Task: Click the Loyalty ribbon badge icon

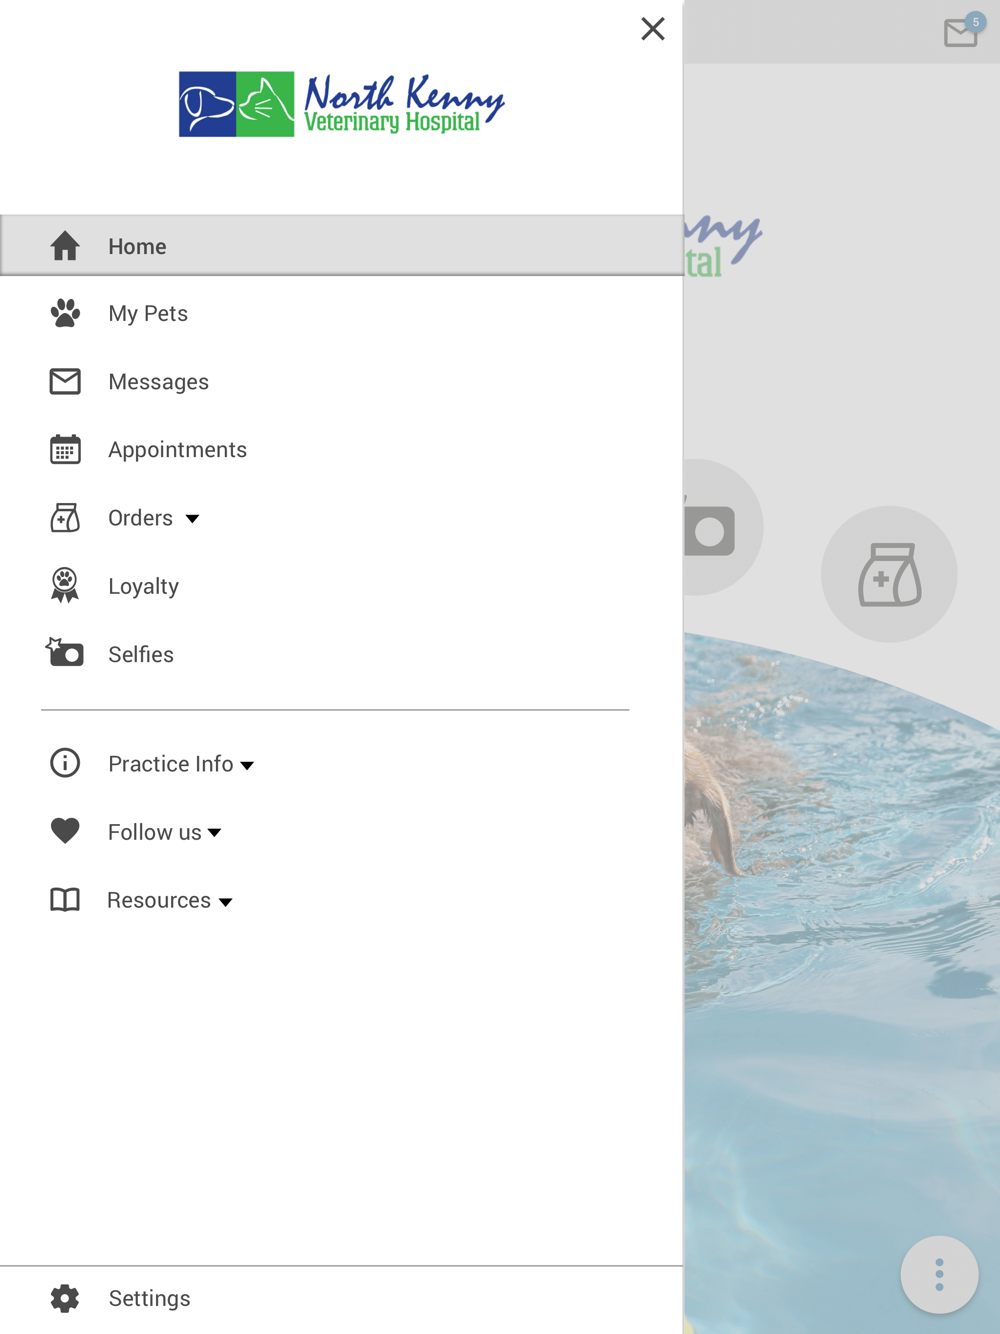Action: pyautogui.click(x=65, y=586)
